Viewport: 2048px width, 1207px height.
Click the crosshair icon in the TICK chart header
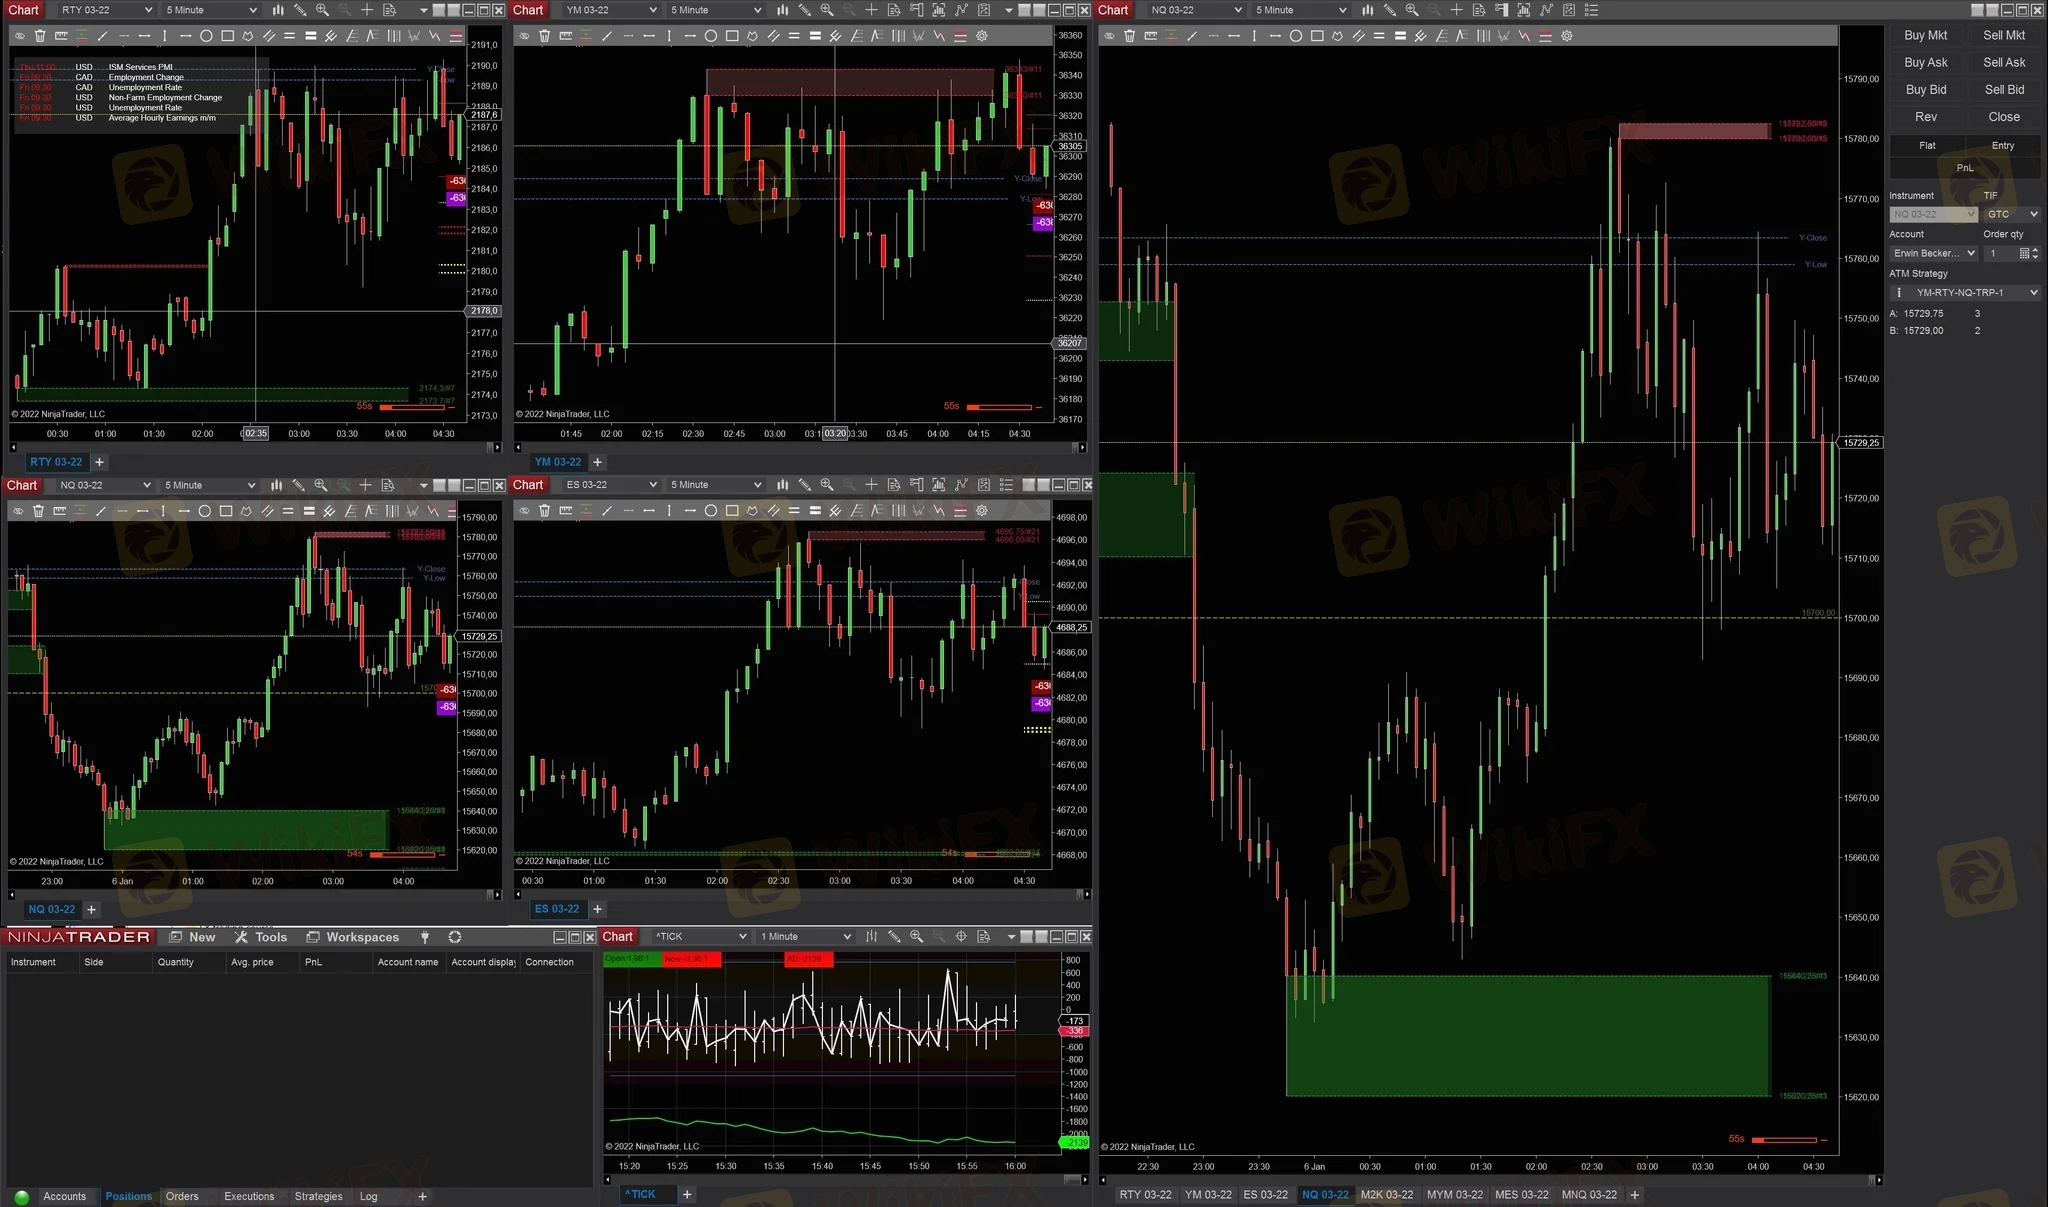[x=961, y=937]
